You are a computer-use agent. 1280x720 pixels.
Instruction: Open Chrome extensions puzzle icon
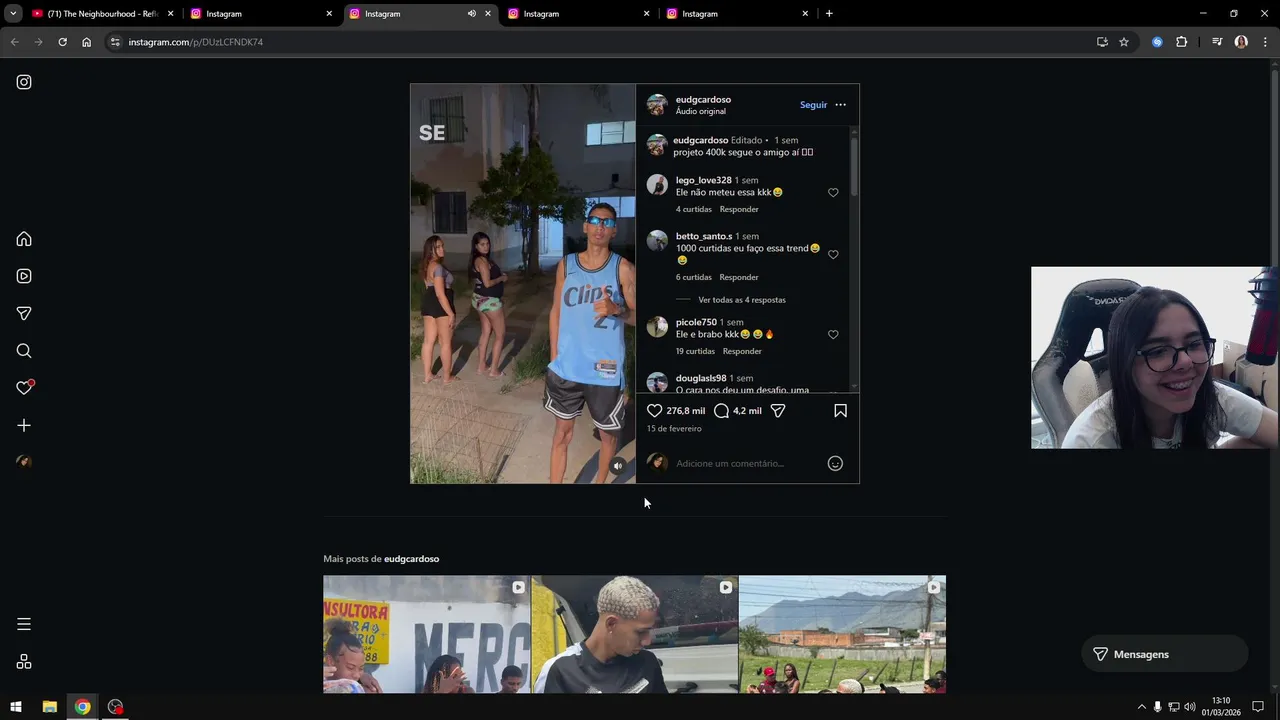coord(1181,42)
